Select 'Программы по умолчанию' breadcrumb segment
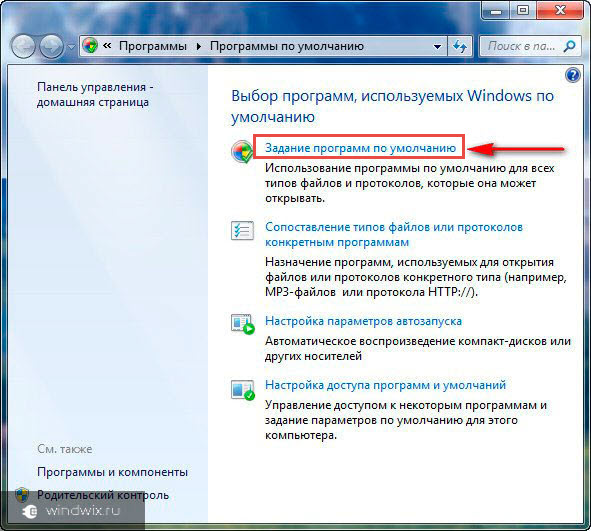Image resolution: width=591 pixels, height=531 pixels. pos(287,46)
